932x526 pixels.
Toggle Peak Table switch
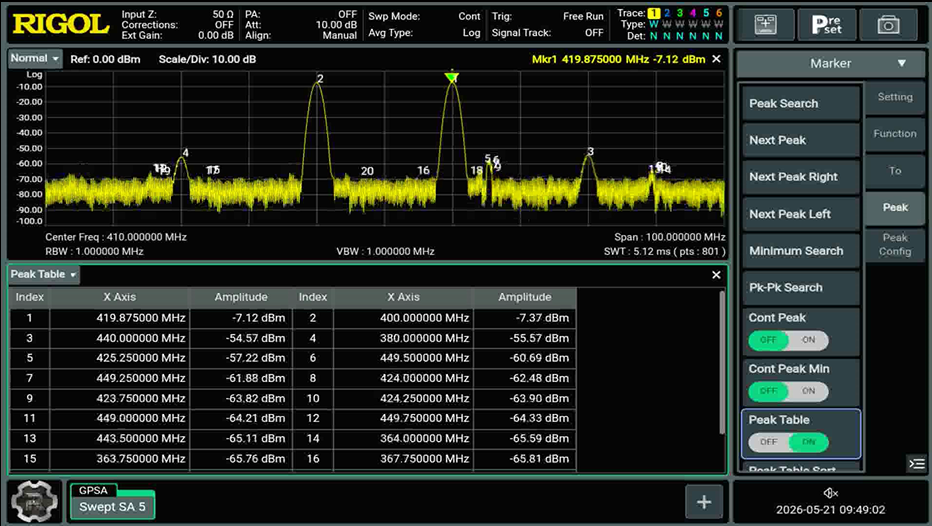[x=788, y=442]
